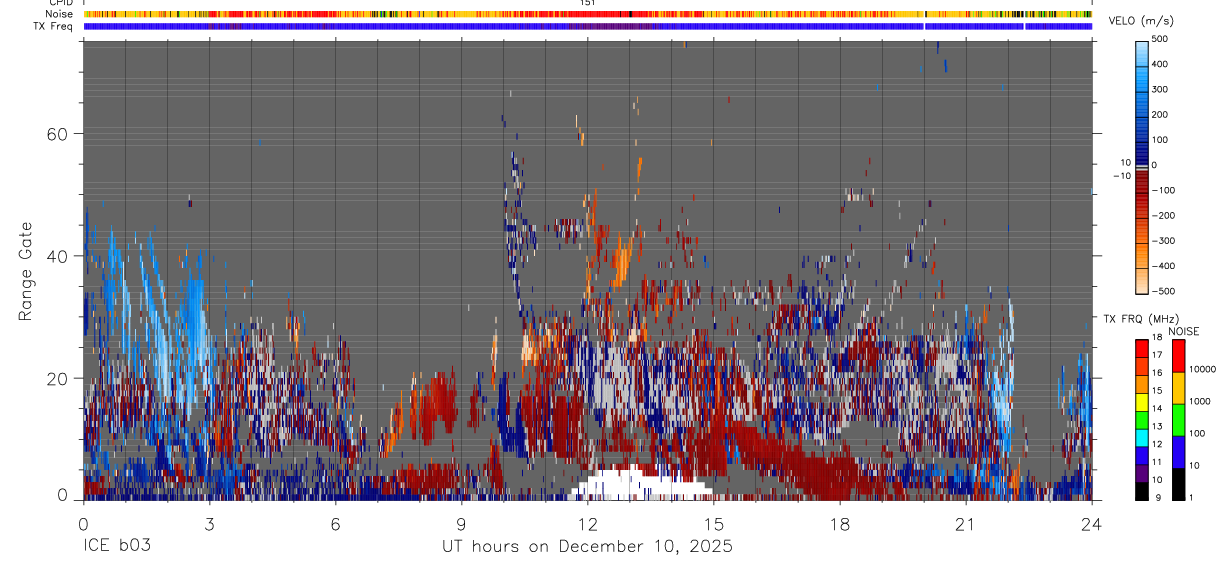Screen dimensions: 1228x567
Task: Select the blue 10–100 NOISE band
Action: [1178, 452]
